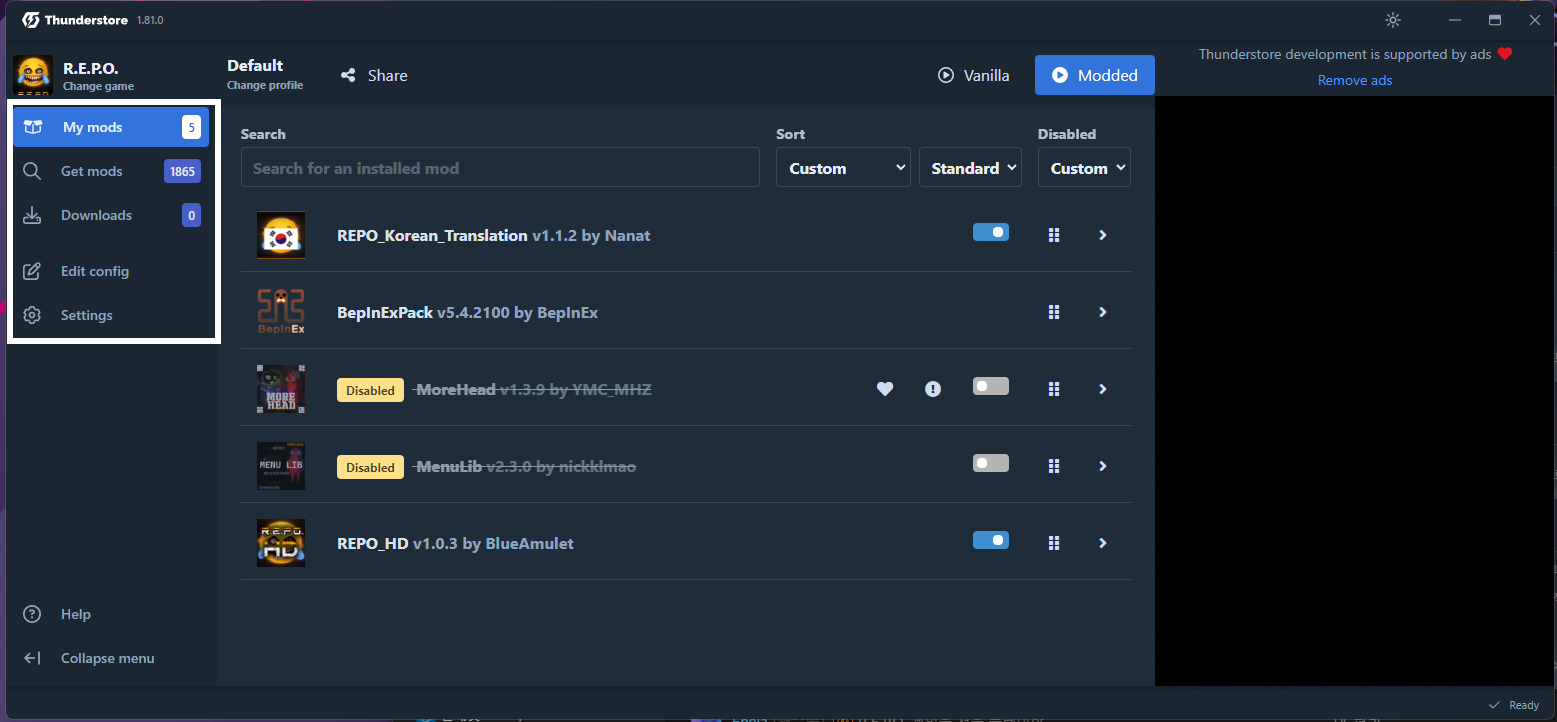Viewport: 1557px width, 722px height.
Task: Go to Get mods in sidebar
Action: pyautogui.click(x=111, y=171)
